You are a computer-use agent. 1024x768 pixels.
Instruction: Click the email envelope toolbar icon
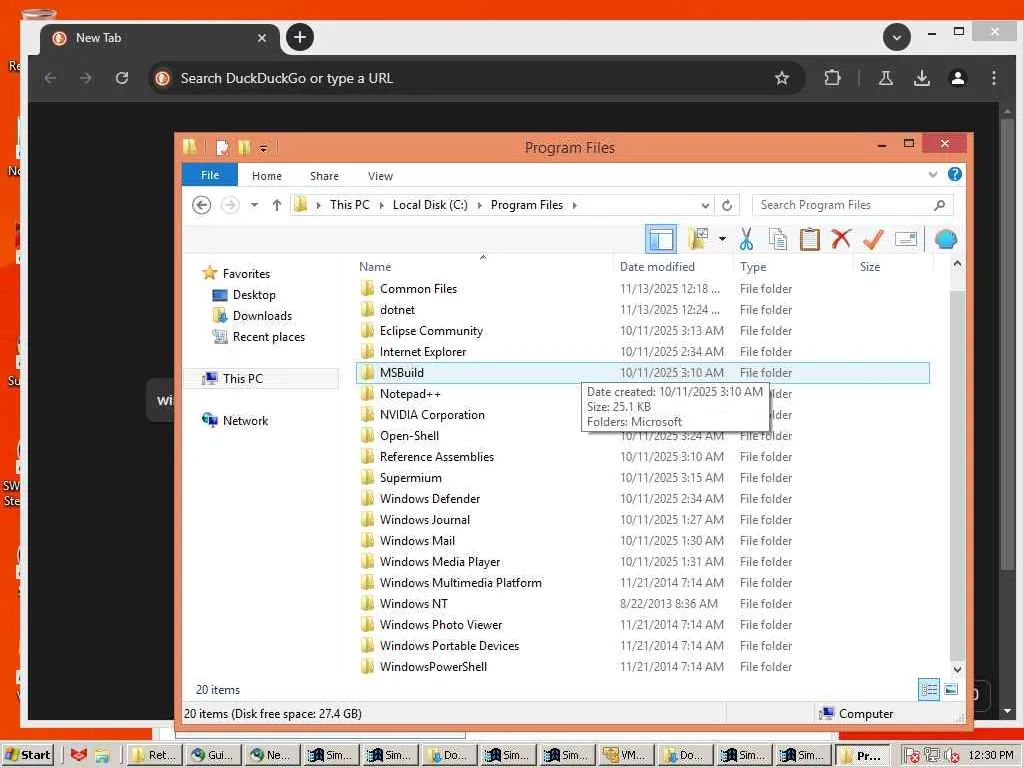906,239
